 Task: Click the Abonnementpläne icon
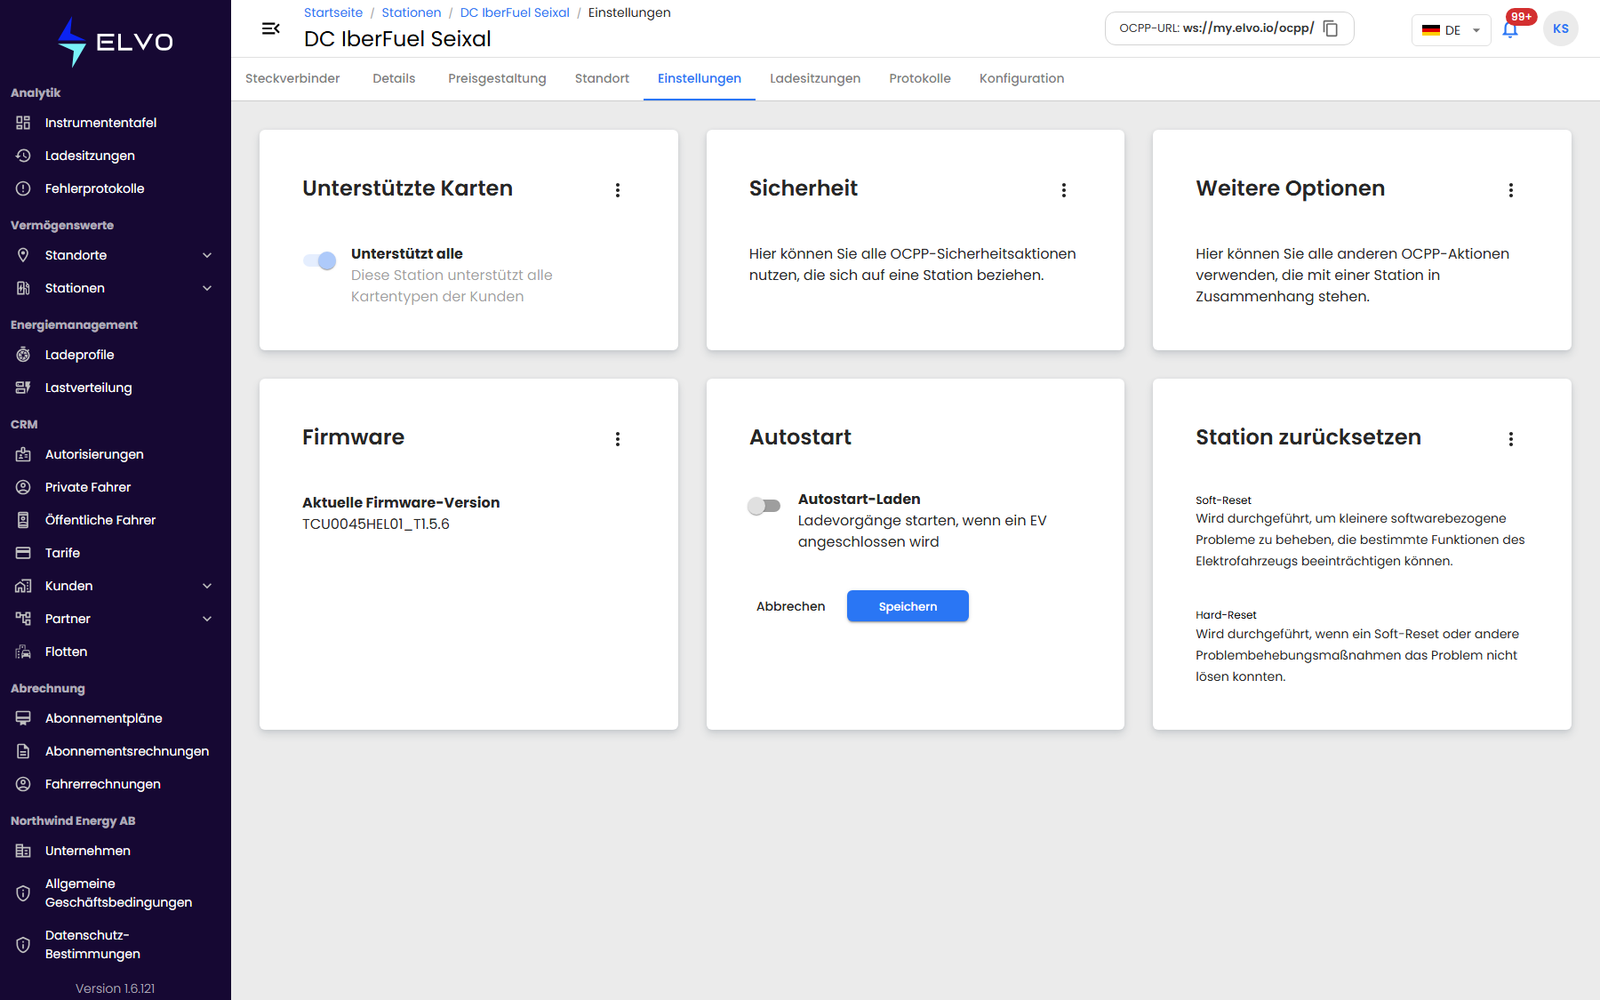coord(23,718)
